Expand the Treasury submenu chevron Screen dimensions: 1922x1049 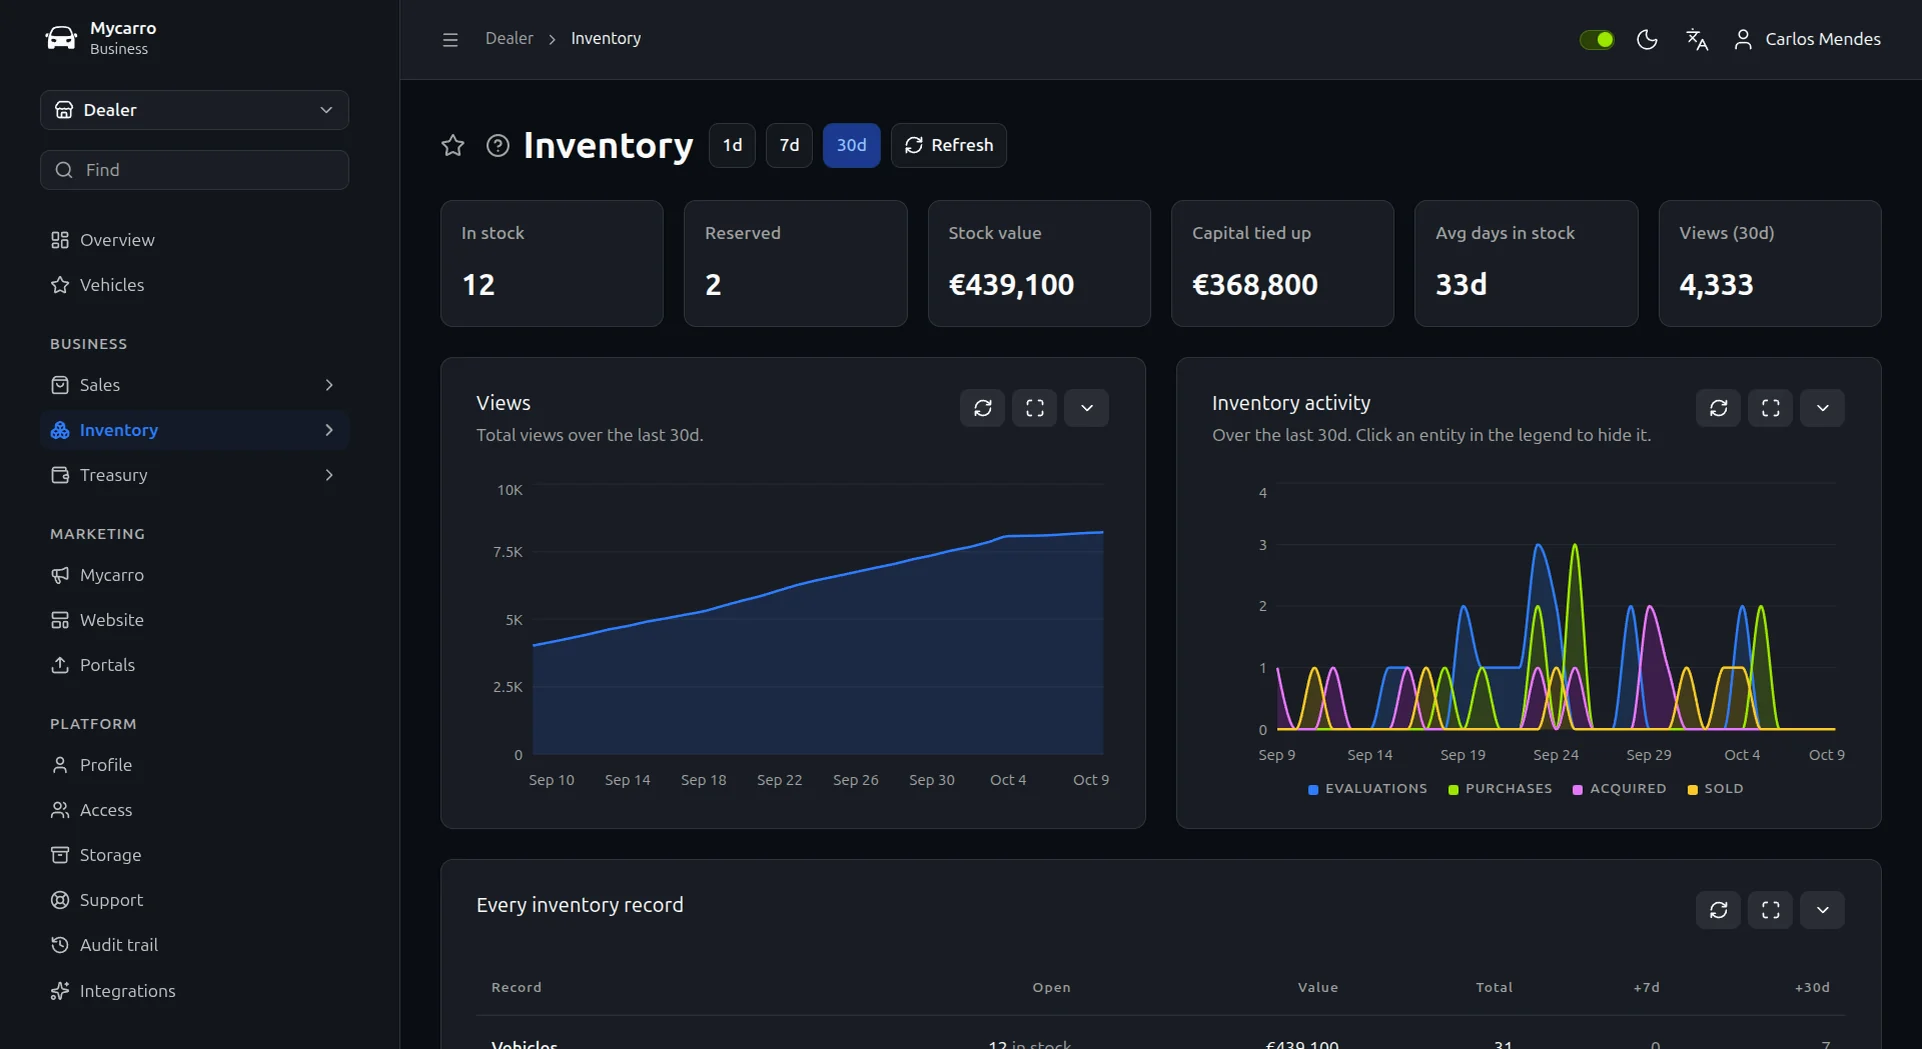[329, 475]
